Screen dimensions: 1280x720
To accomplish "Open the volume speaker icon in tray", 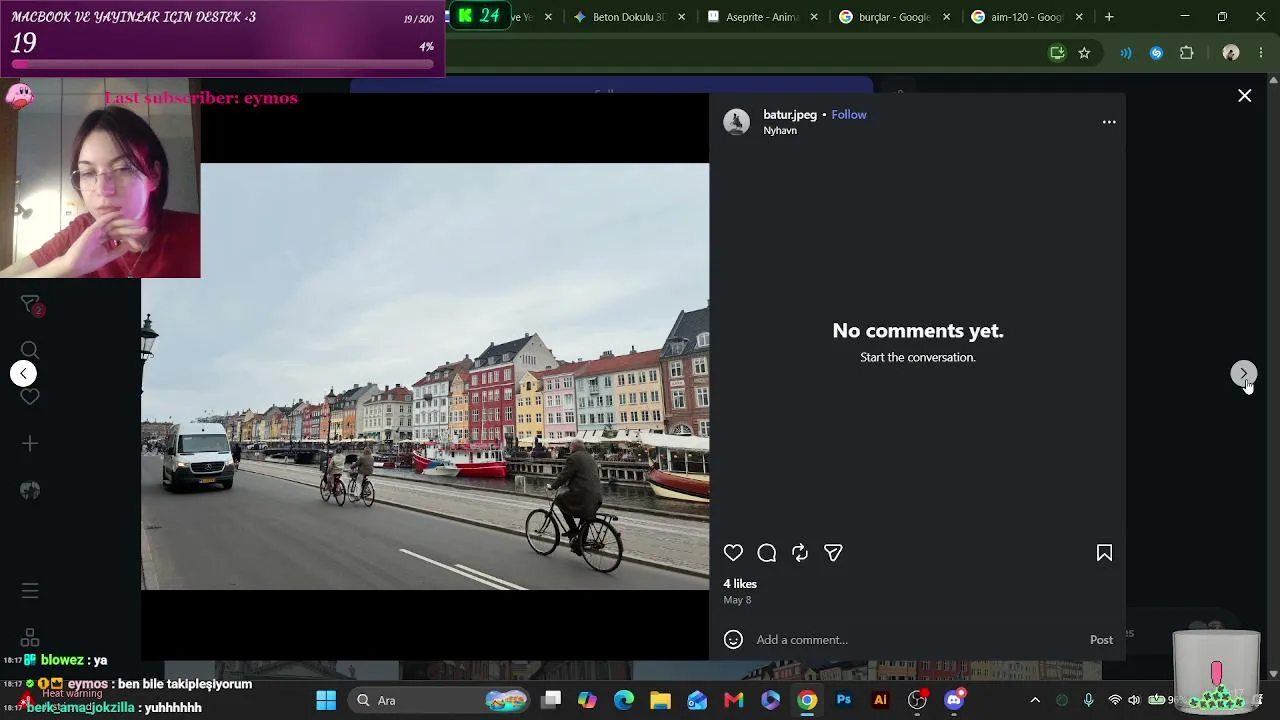I will click(x=1134, y=700).
